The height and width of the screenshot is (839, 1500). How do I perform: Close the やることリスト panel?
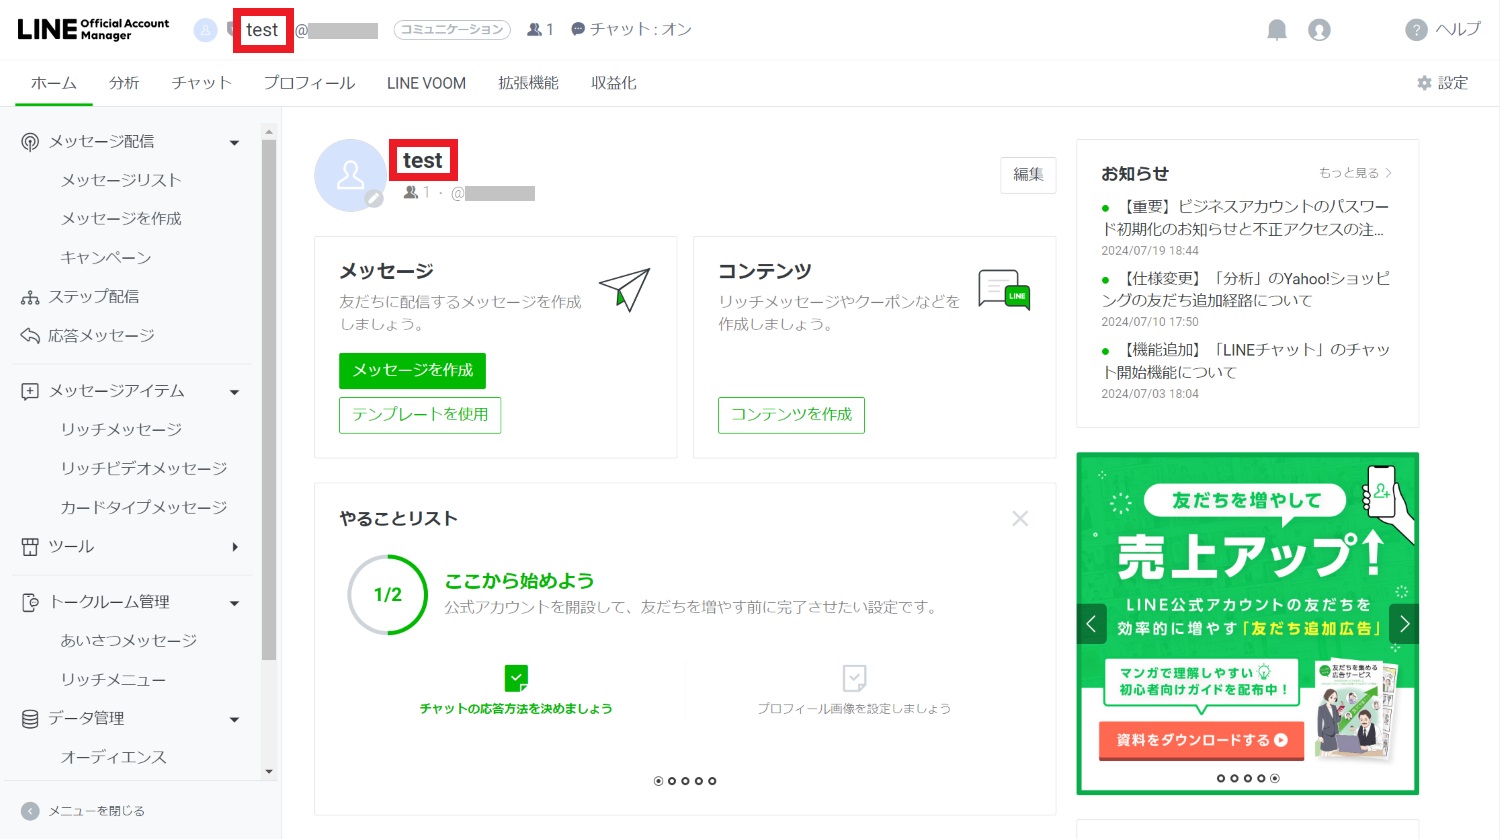point(1020,518)
